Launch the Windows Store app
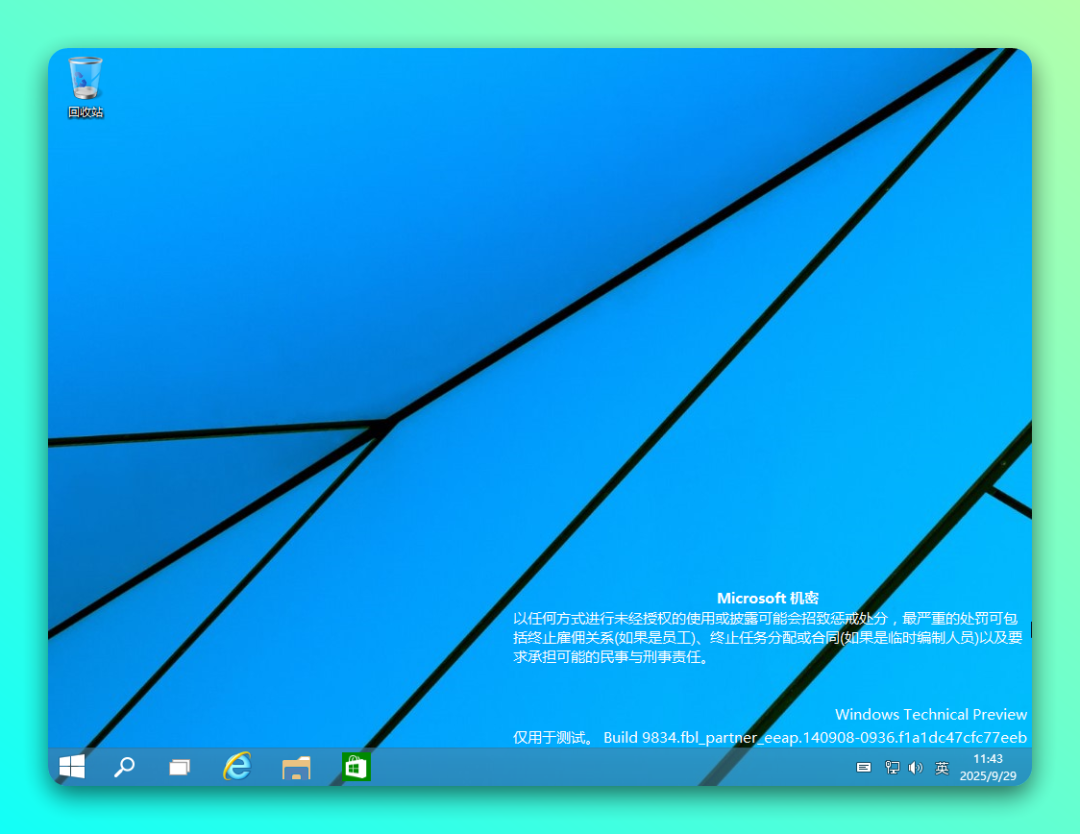The height and width of the screenshot is (834, 1080). [x=355, y=768]
